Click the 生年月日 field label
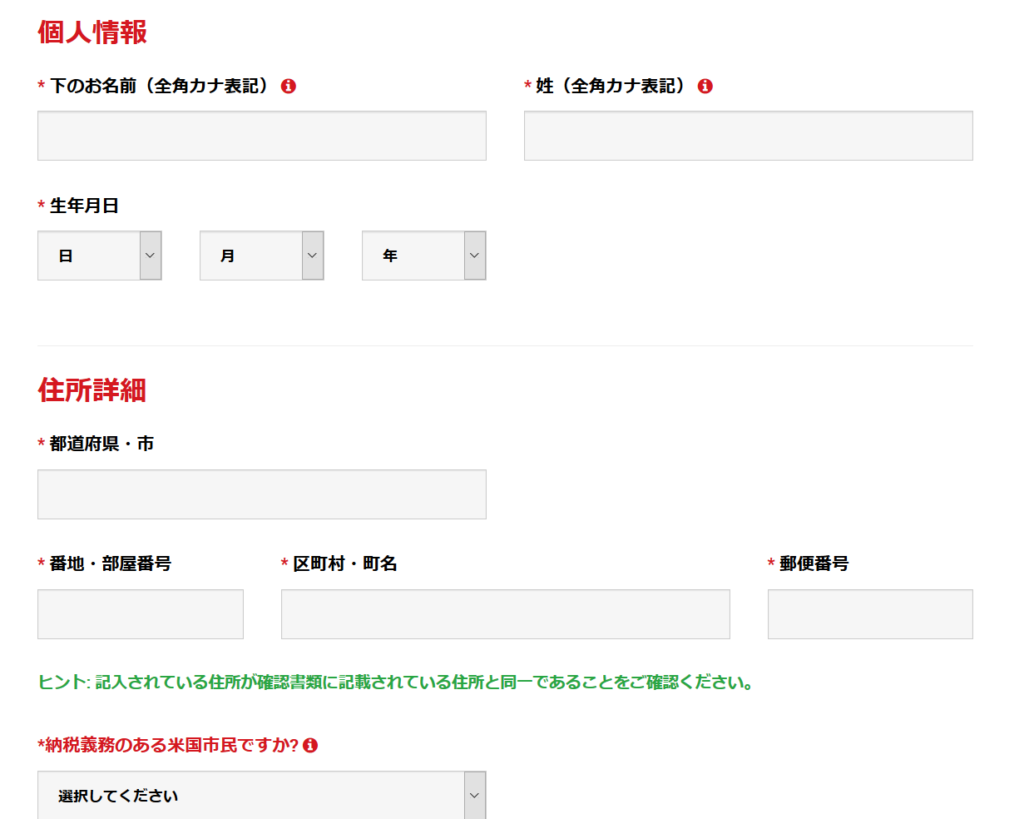 (x=84, y=206)
